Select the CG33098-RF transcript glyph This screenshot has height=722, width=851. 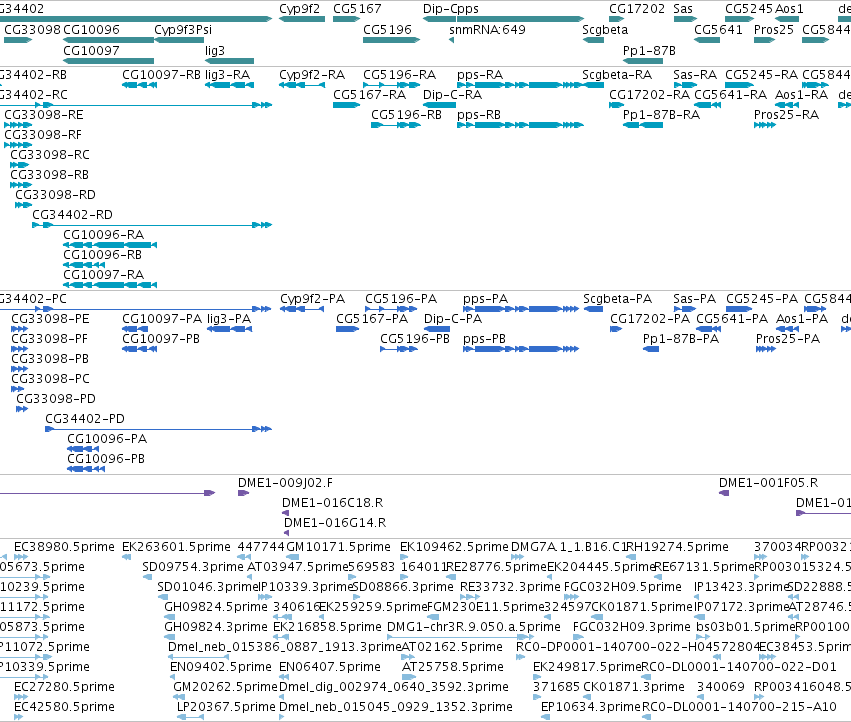tap(18, 145)
